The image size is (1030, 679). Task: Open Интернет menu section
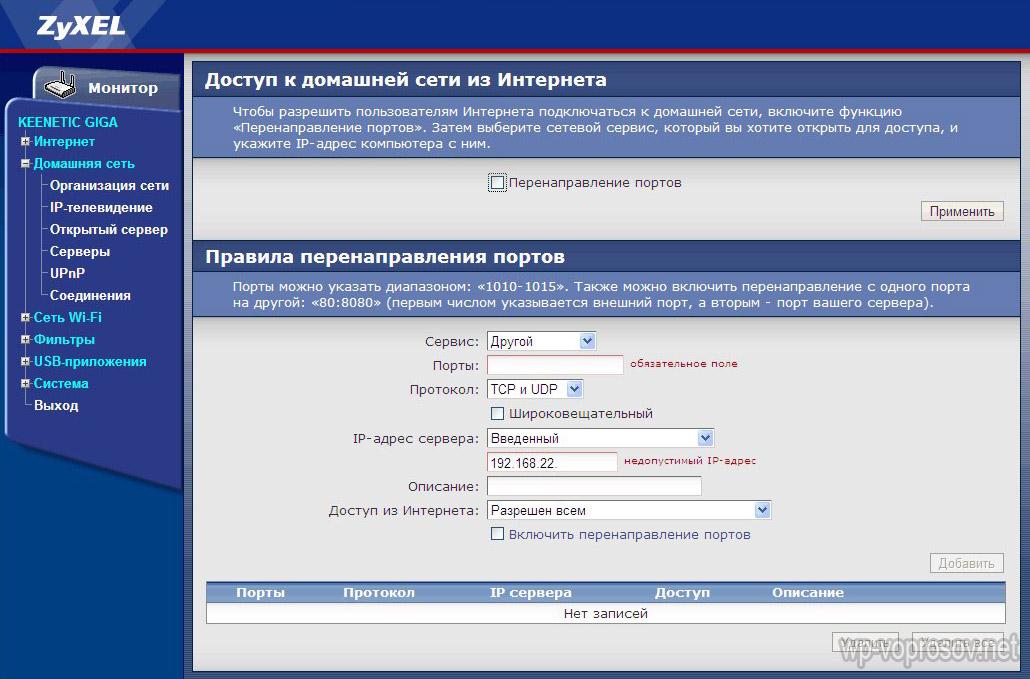tap(64, 141)
